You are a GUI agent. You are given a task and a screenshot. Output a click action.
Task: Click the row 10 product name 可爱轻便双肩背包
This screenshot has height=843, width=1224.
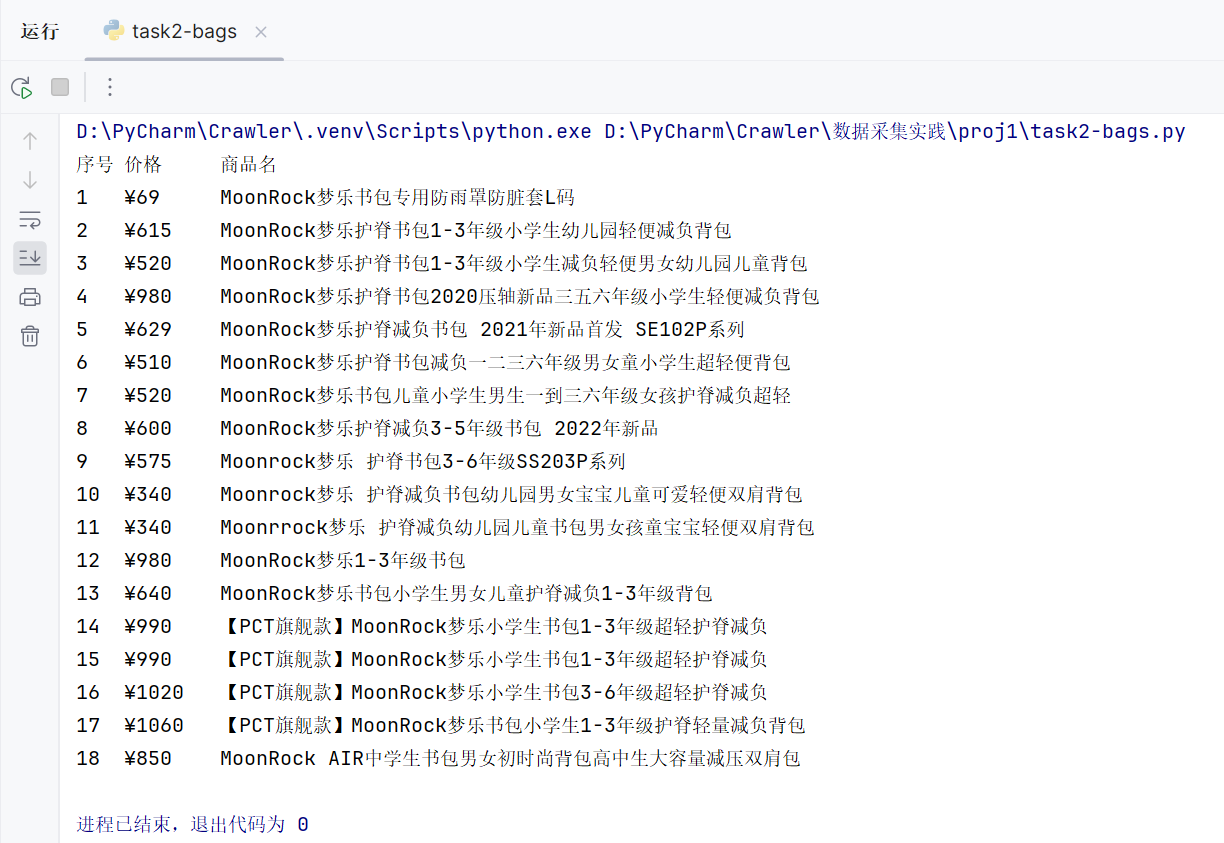point(511,494)
